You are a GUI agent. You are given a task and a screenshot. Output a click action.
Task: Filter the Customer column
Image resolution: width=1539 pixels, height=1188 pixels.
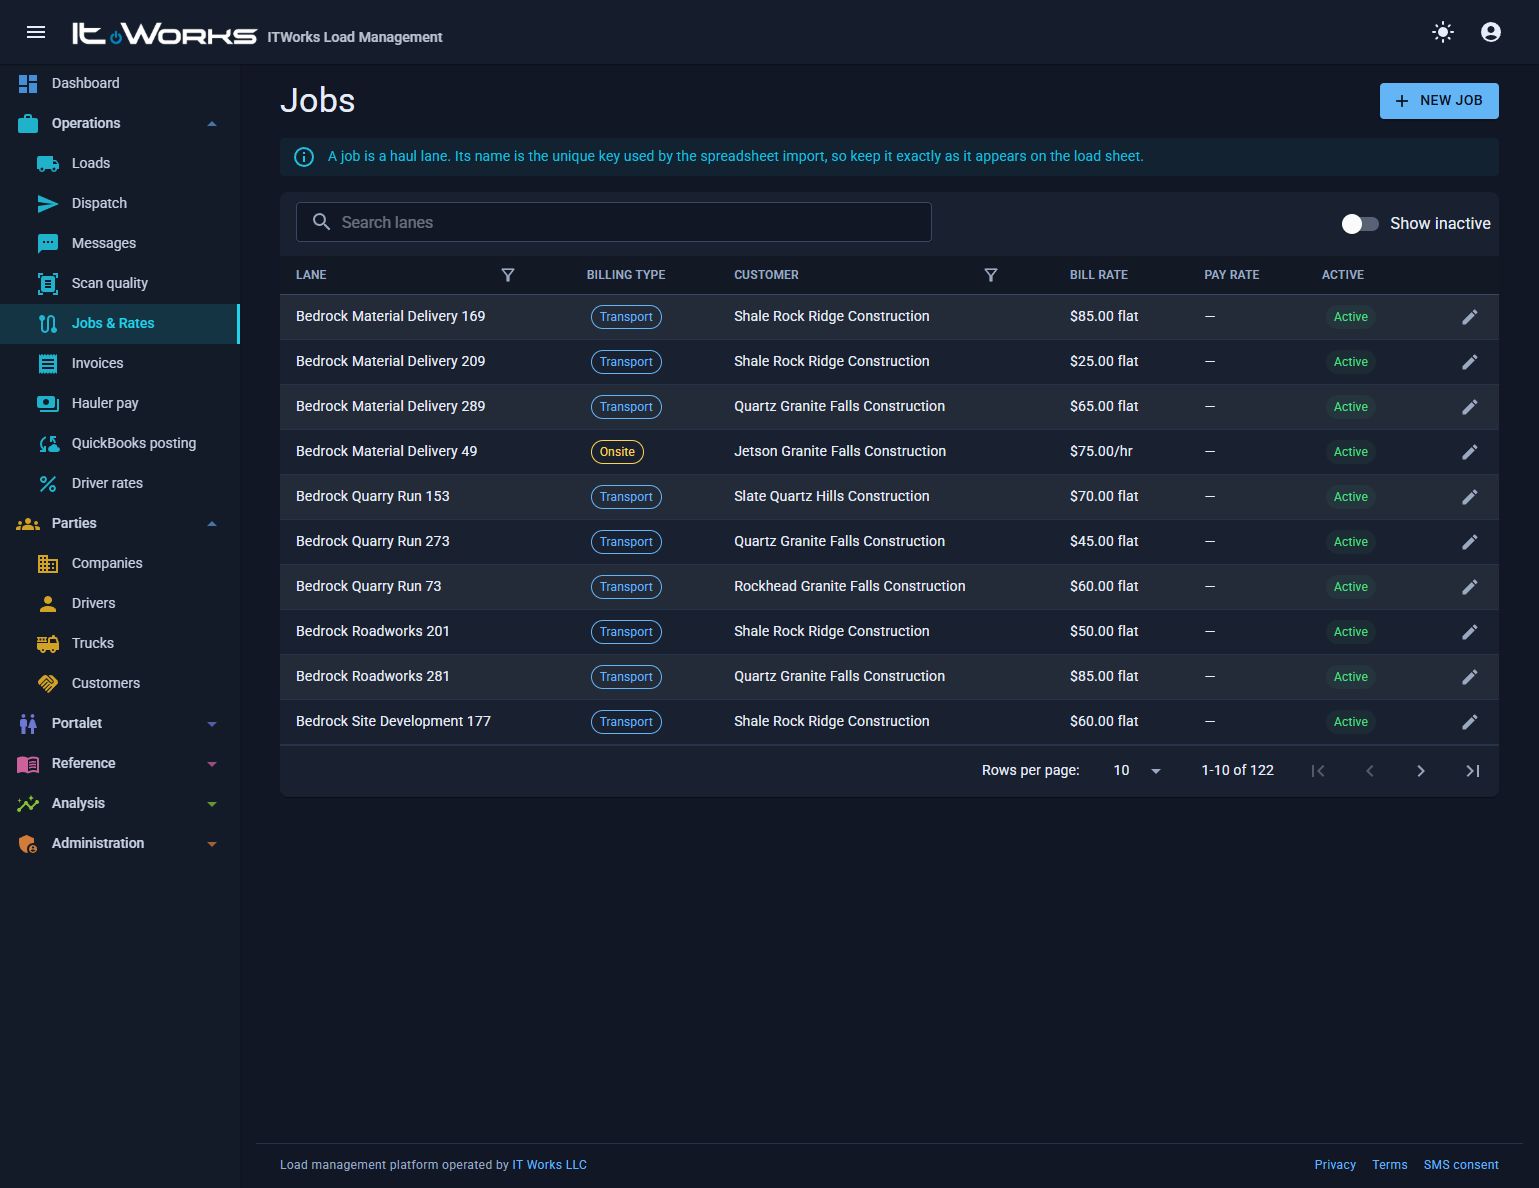(991, 275)
